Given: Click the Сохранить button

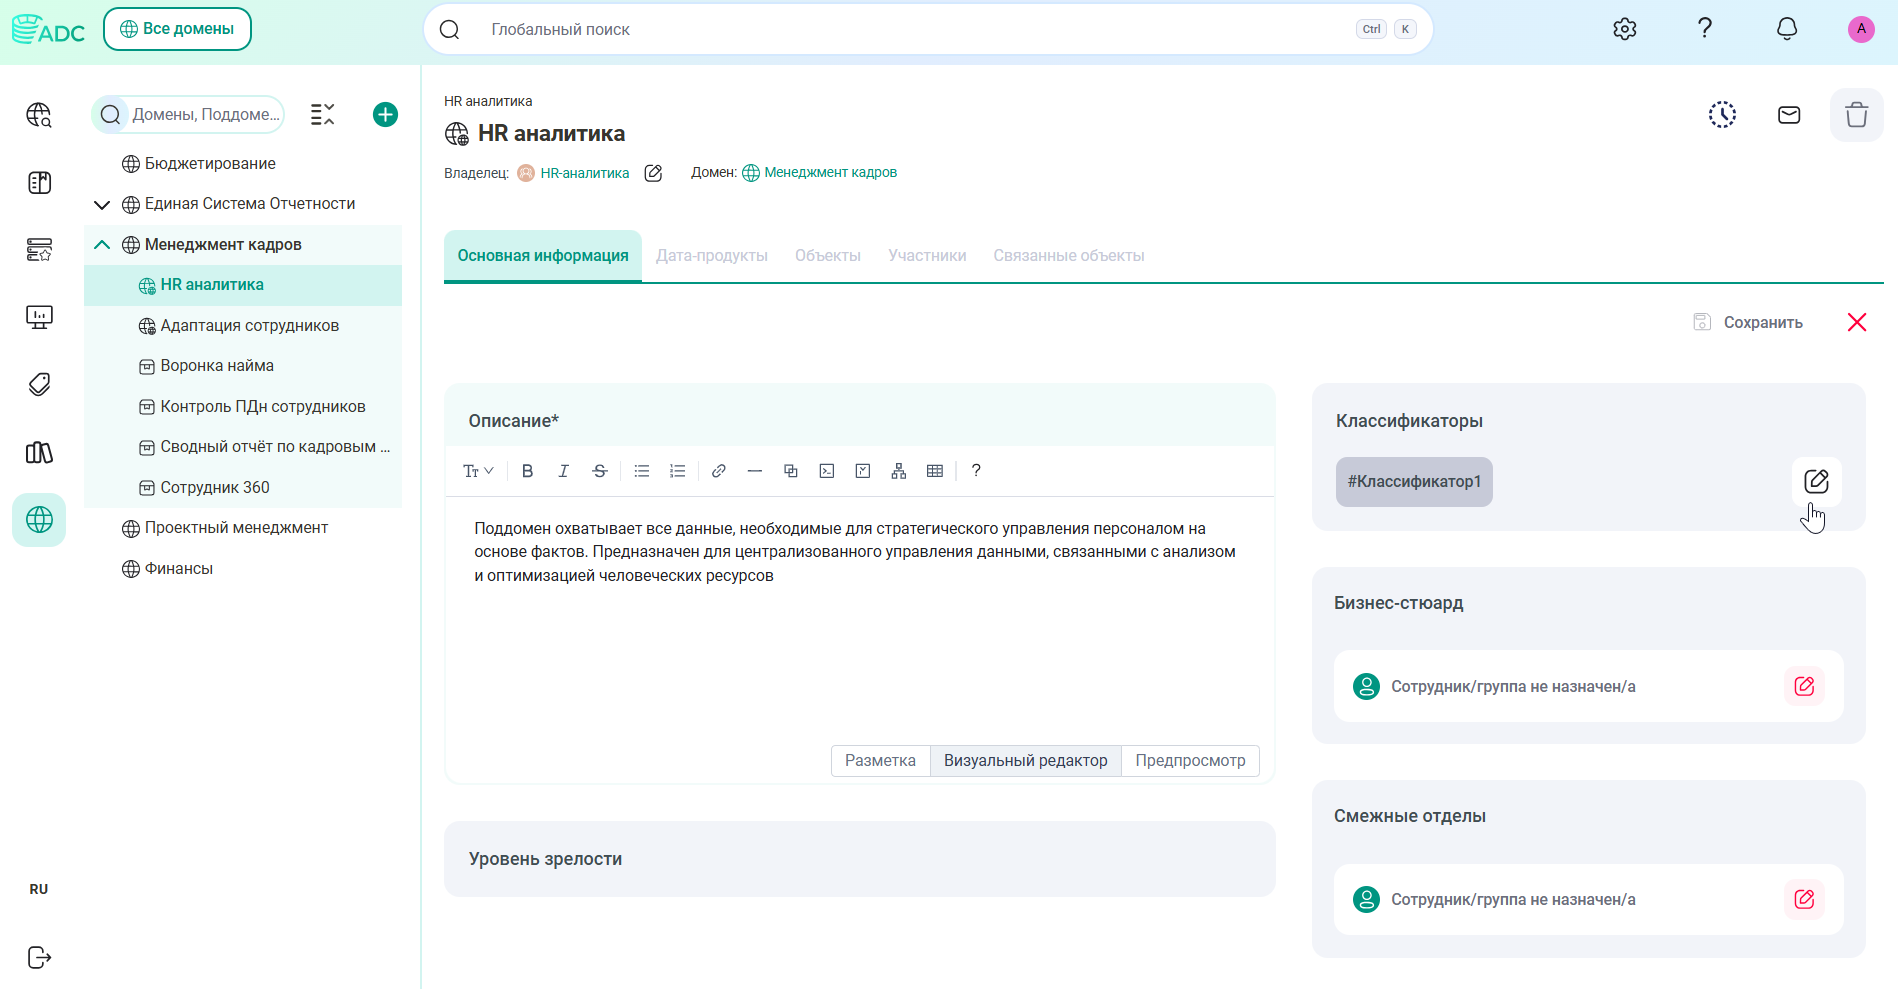Looking at the screenshot, I should [1748, 322].
